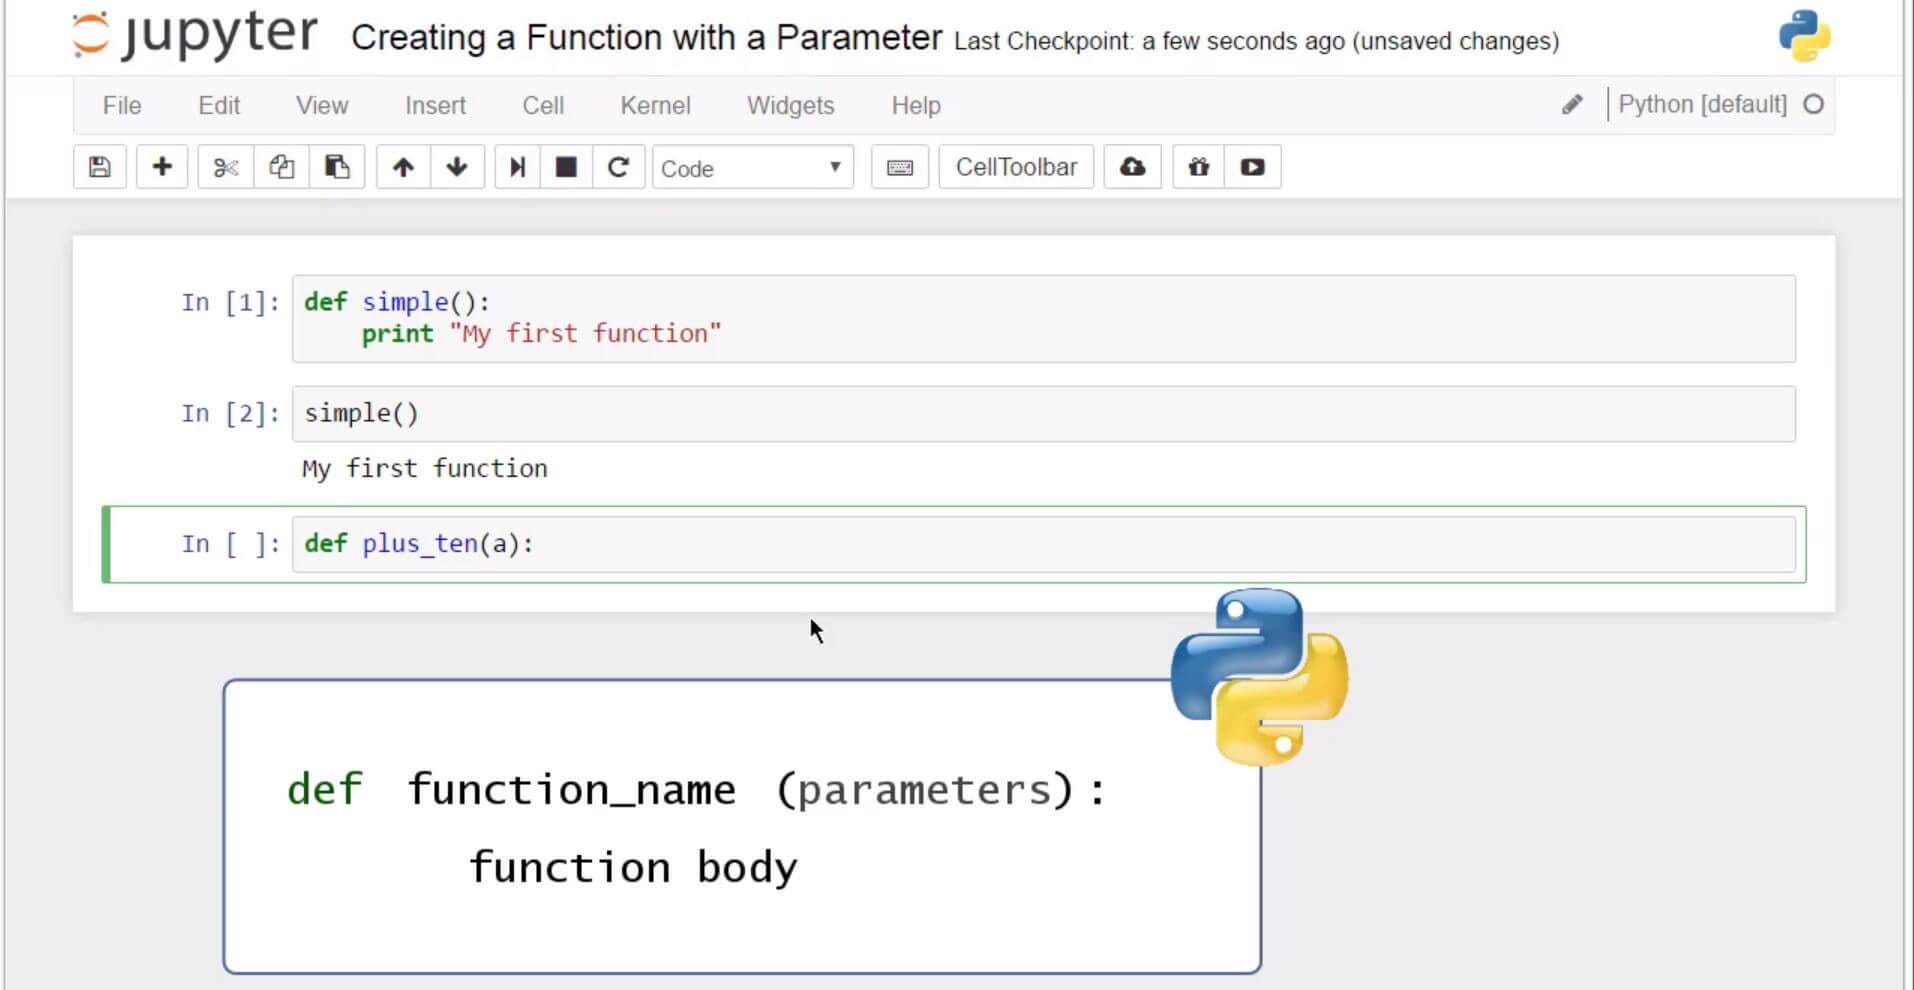The width and height of the screenshot is (1914, 990).
Task: Click the CellToolbar button
Action: pyautogui.click(x=1015, y=167)
